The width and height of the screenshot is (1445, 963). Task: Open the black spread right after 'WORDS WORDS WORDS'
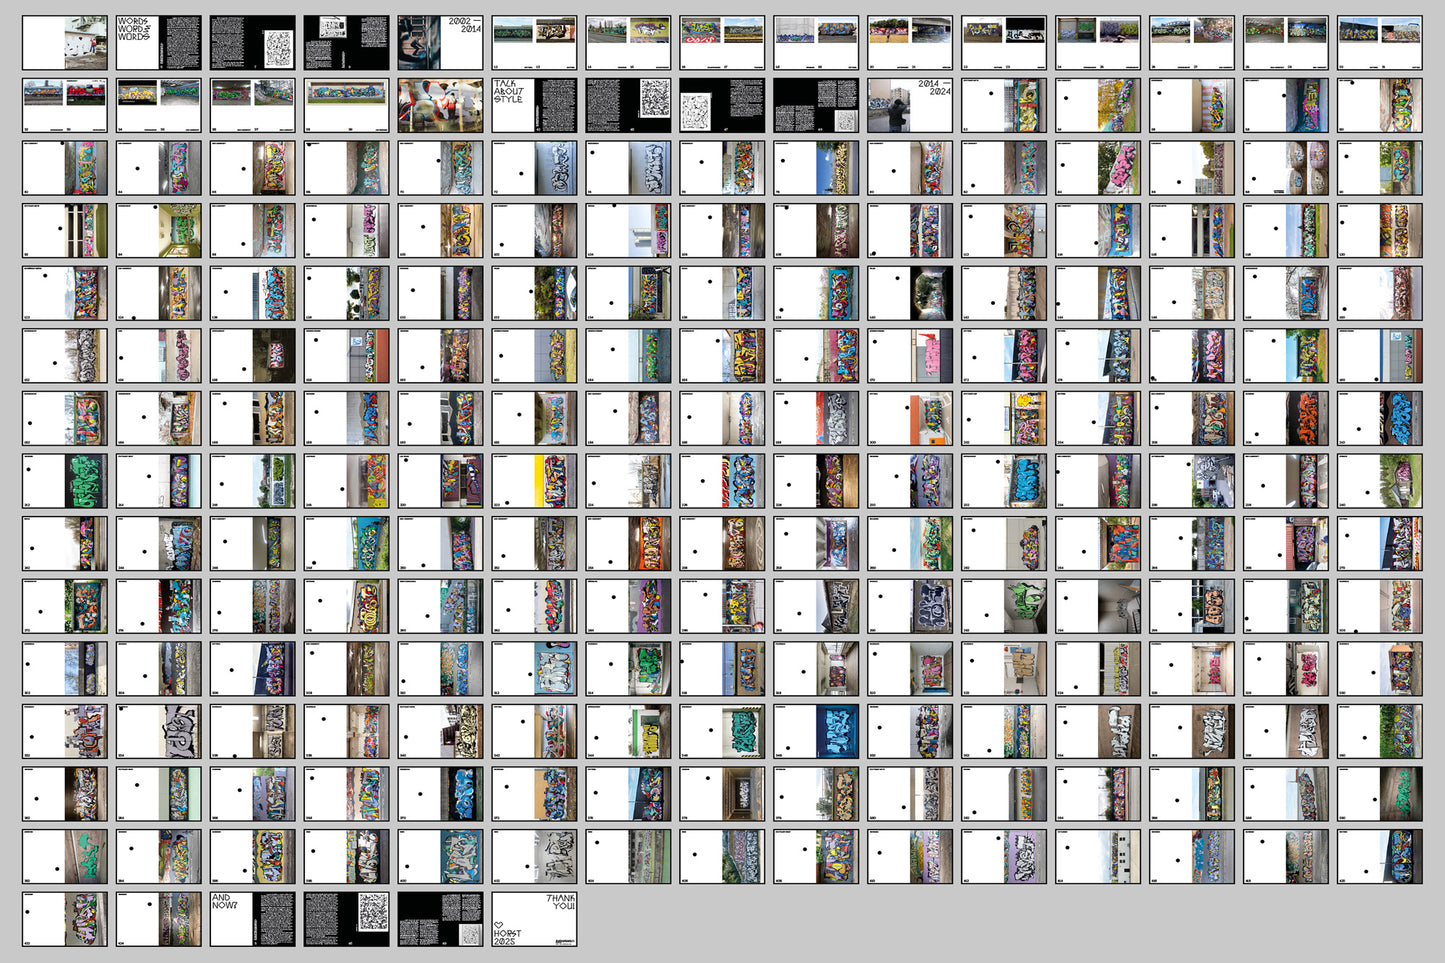(x=252, y=43)
